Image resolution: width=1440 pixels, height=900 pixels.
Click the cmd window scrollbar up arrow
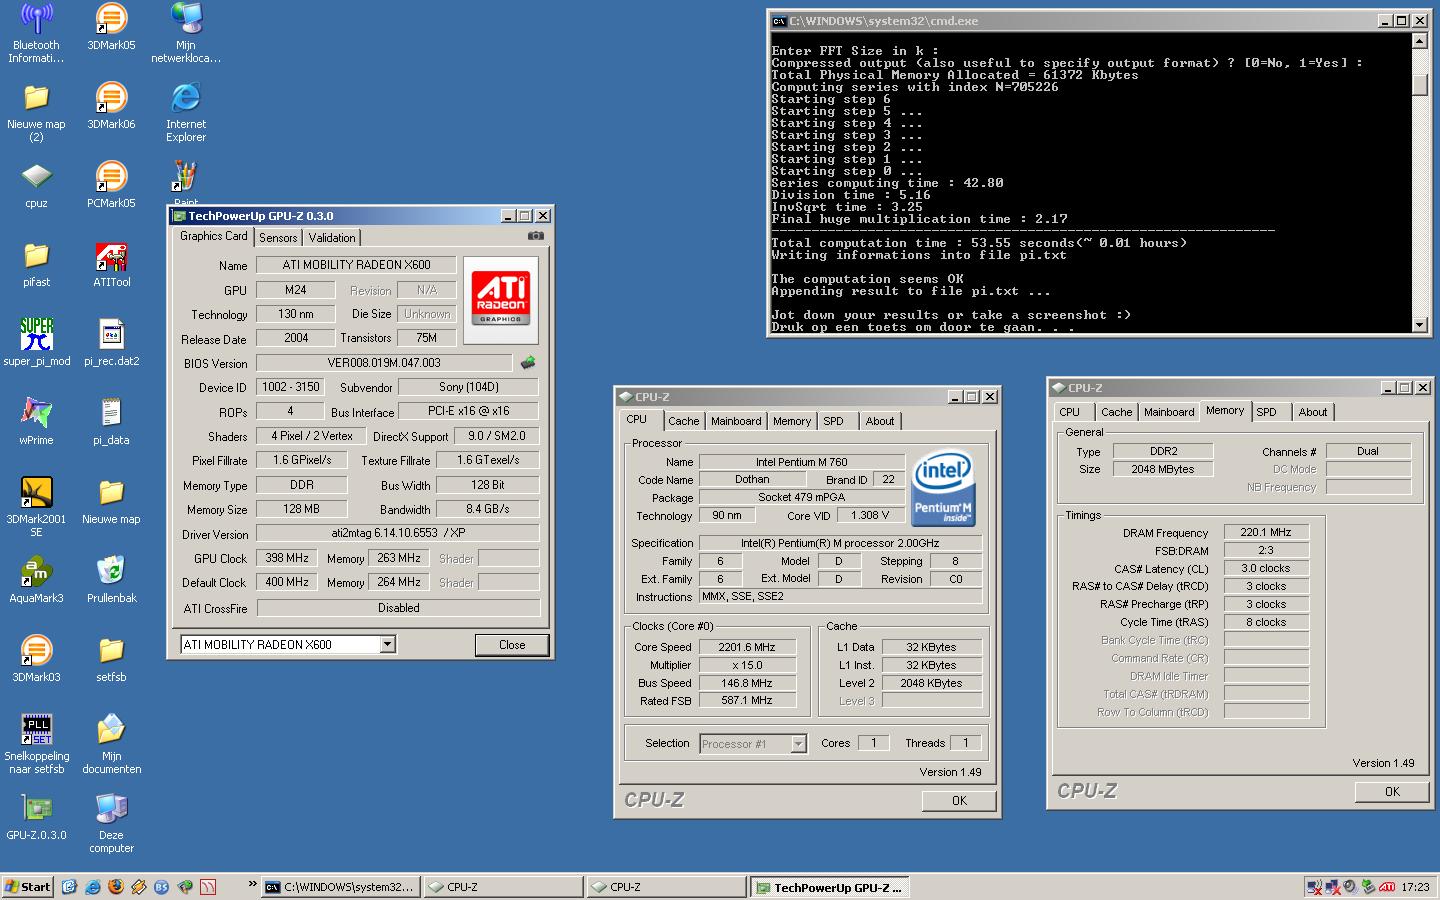tap(1419, 41)
